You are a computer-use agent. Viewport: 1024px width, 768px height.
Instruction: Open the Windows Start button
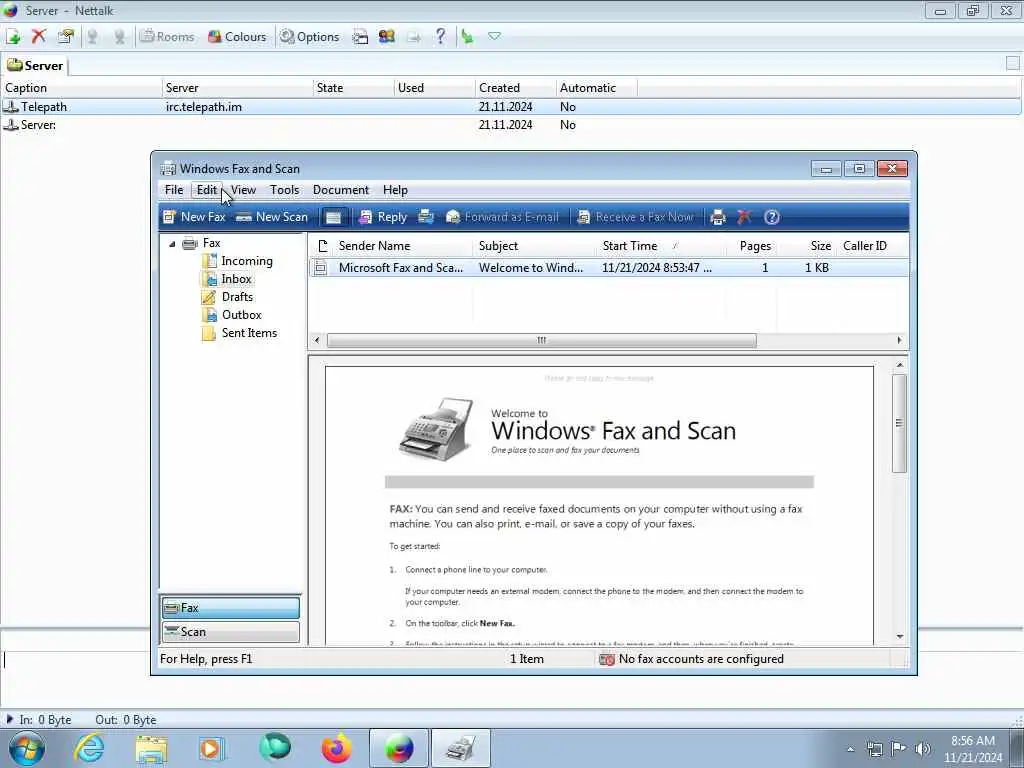[27, 748]
